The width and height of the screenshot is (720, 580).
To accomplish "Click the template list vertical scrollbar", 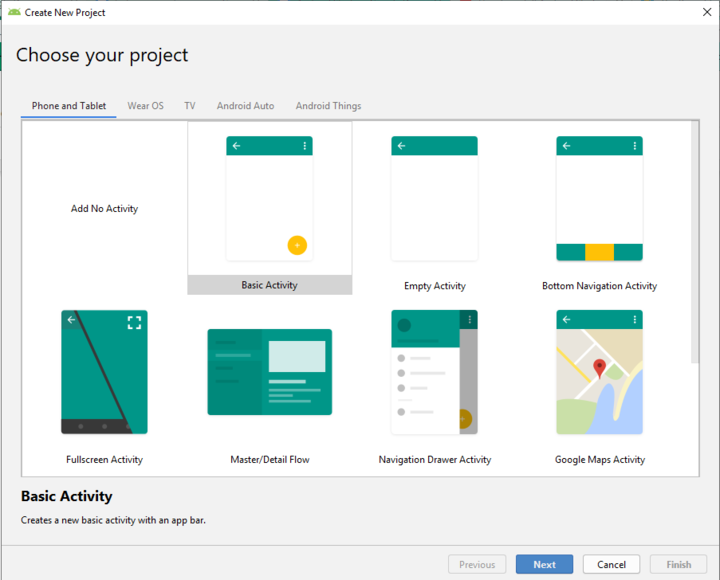I will (x=695, y=242).
